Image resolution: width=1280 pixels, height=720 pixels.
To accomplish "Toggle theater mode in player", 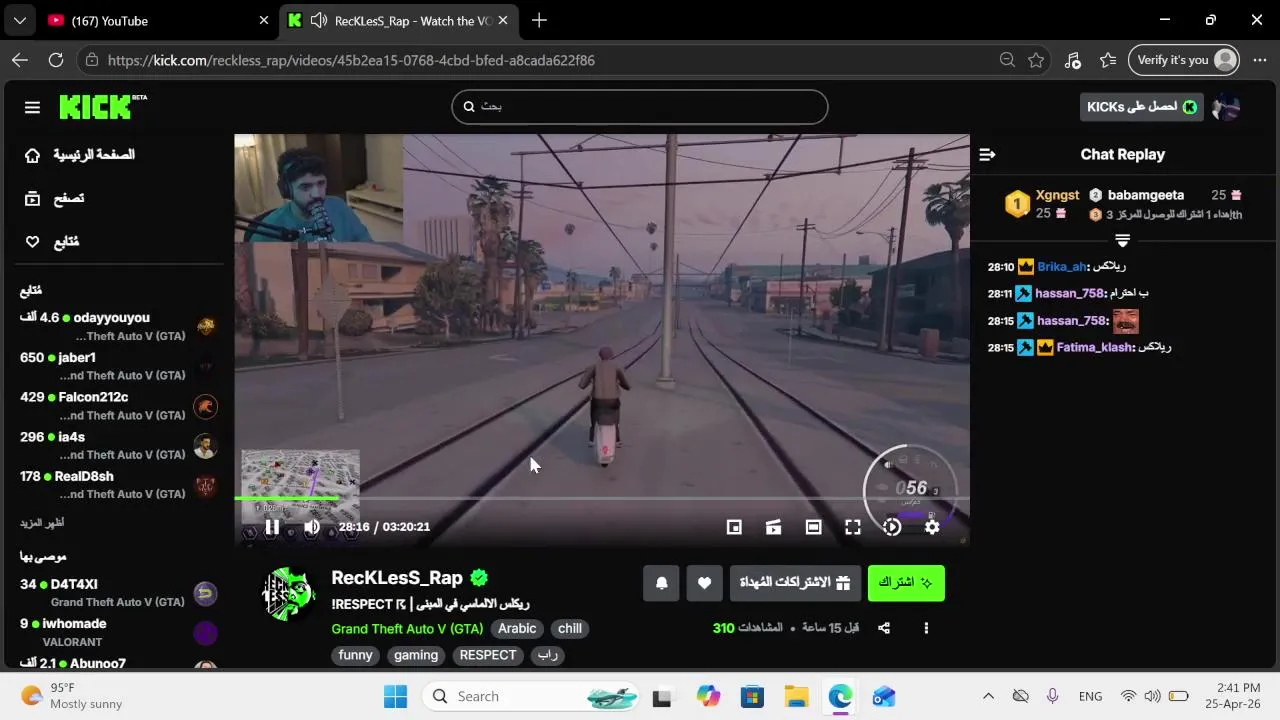I will click(813, 527).
